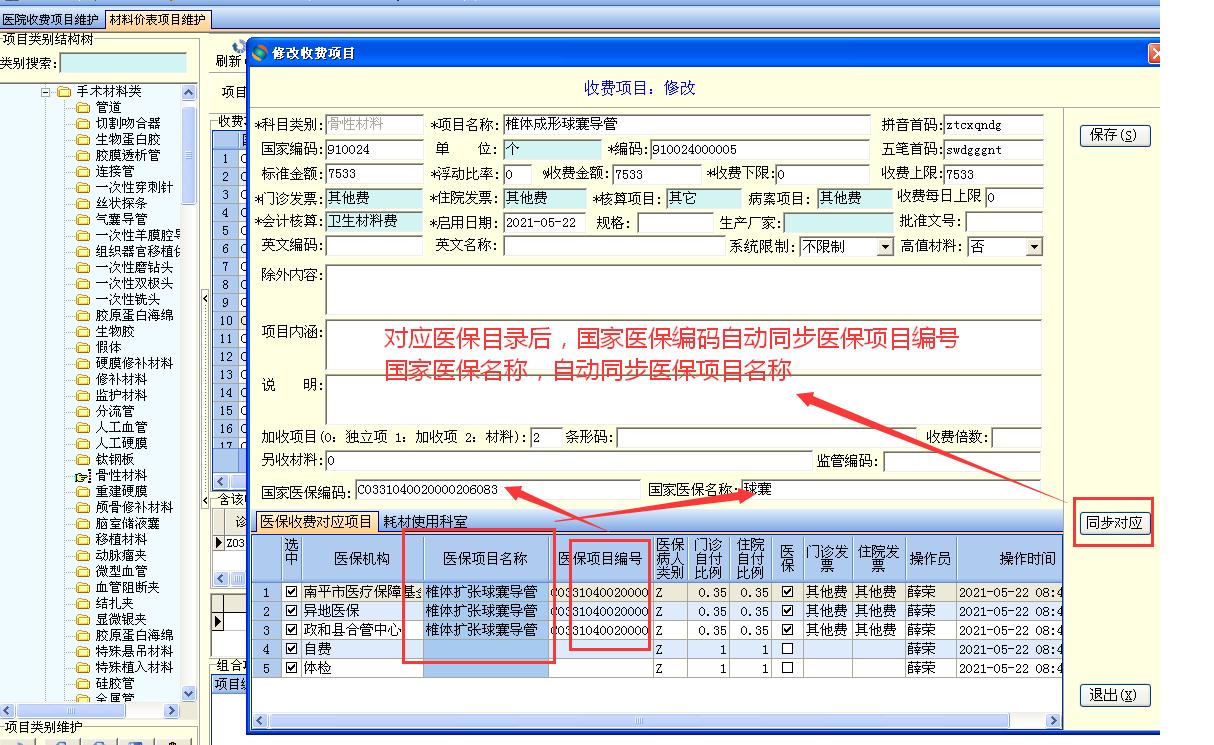The width and height of the screenshot is (1214, 745).
Task: Open the 耗材使用科室 tab
Action: pyautogui.click(x=426, y=522)
